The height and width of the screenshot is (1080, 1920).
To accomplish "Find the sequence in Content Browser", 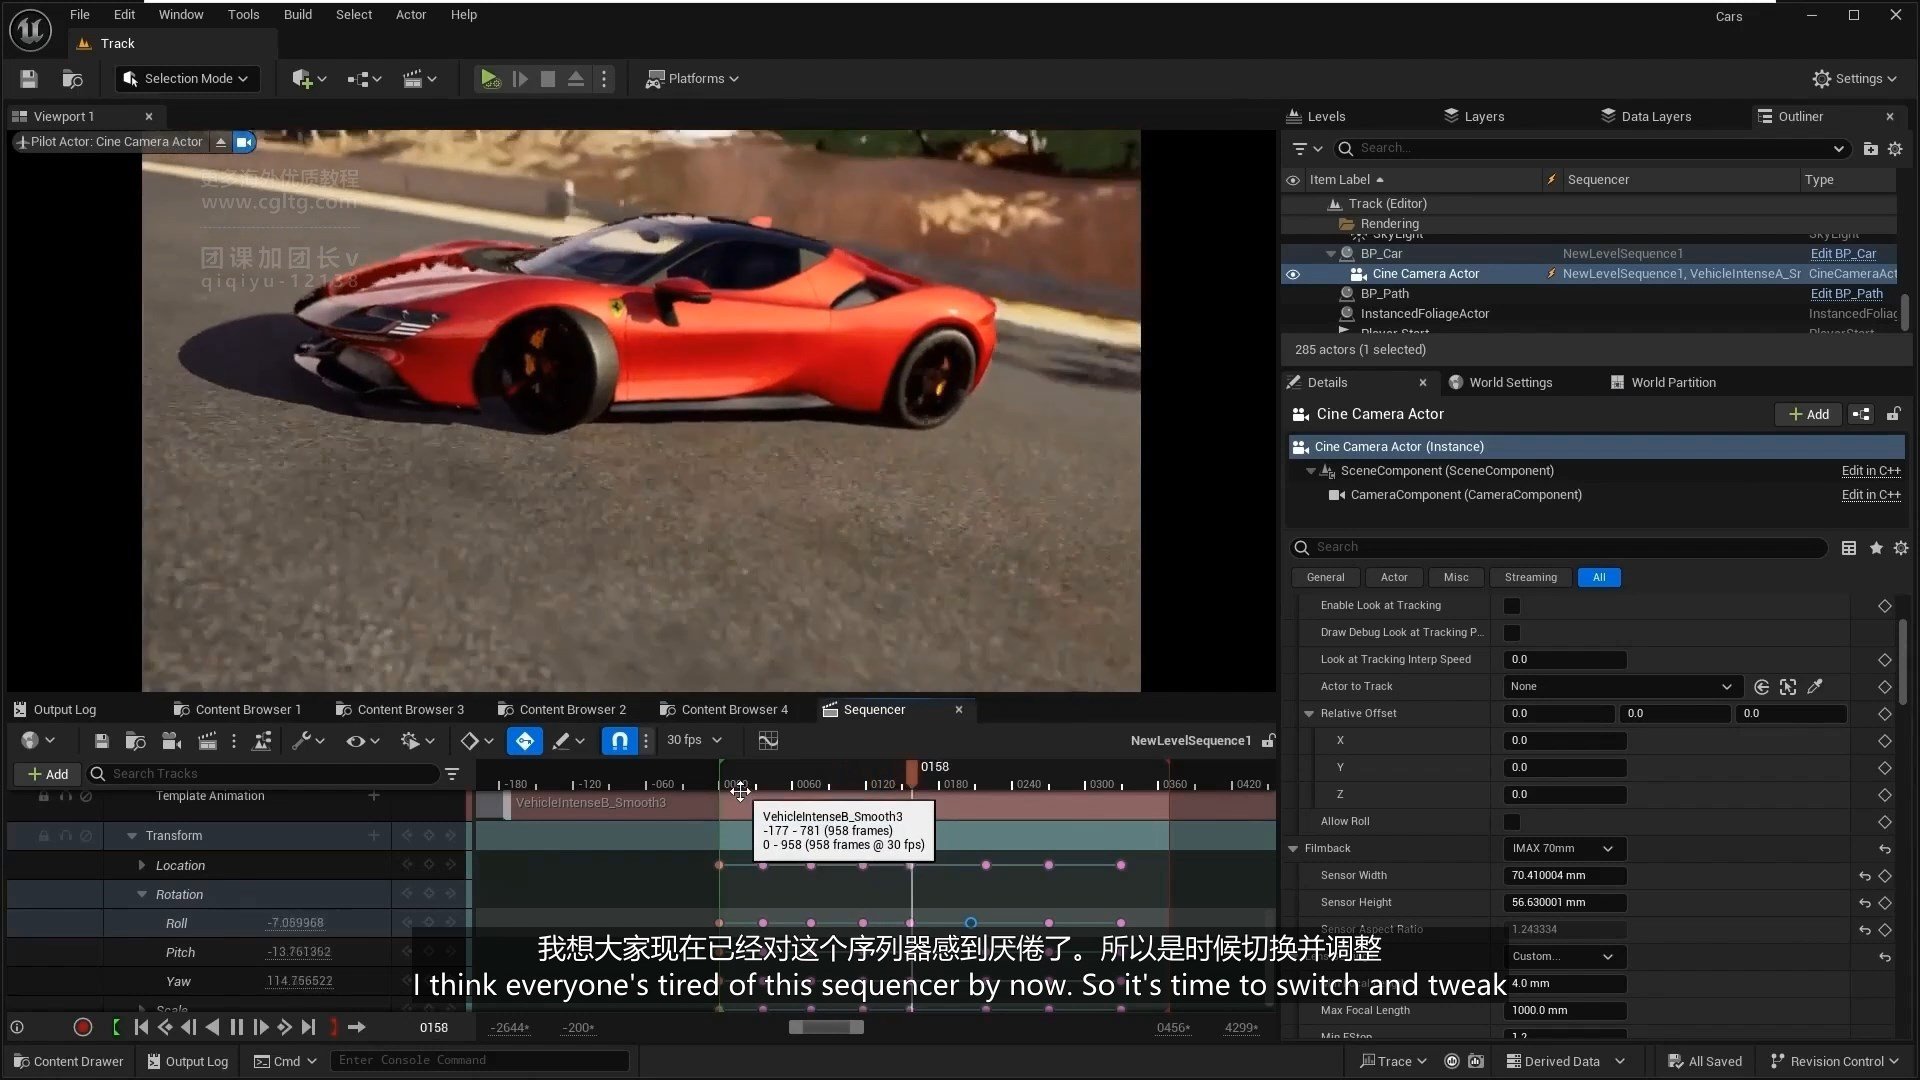I will (x=136, y=741).
